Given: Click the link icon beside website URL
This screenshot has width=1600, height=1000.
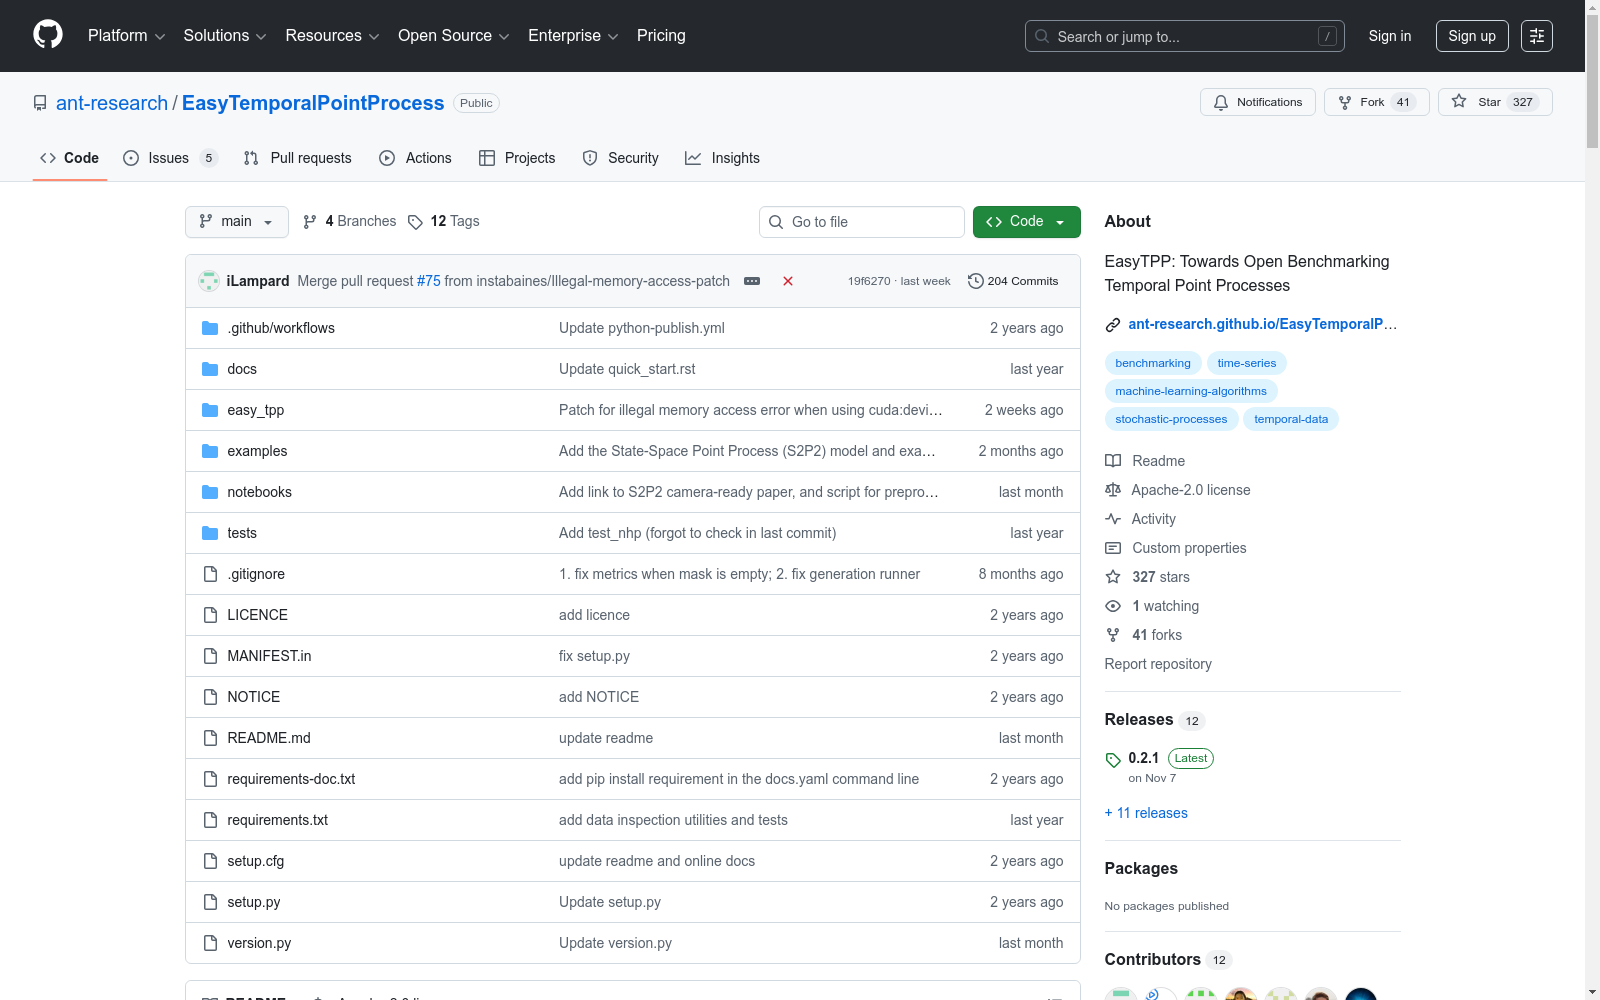Looking at the screenshot, I should coord(1113,324).
